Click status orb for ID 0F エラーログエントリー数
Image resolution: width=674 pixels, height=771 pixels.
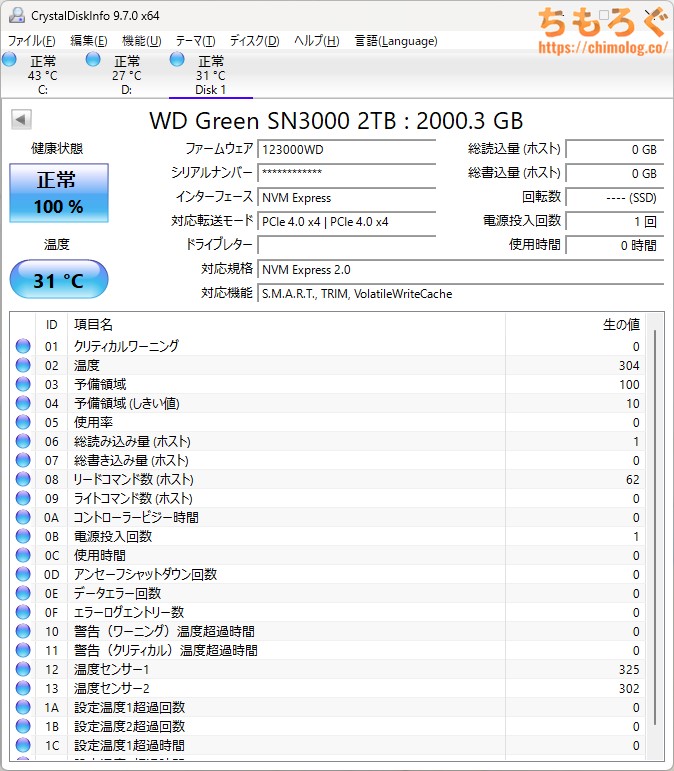(x=23, y=612)
